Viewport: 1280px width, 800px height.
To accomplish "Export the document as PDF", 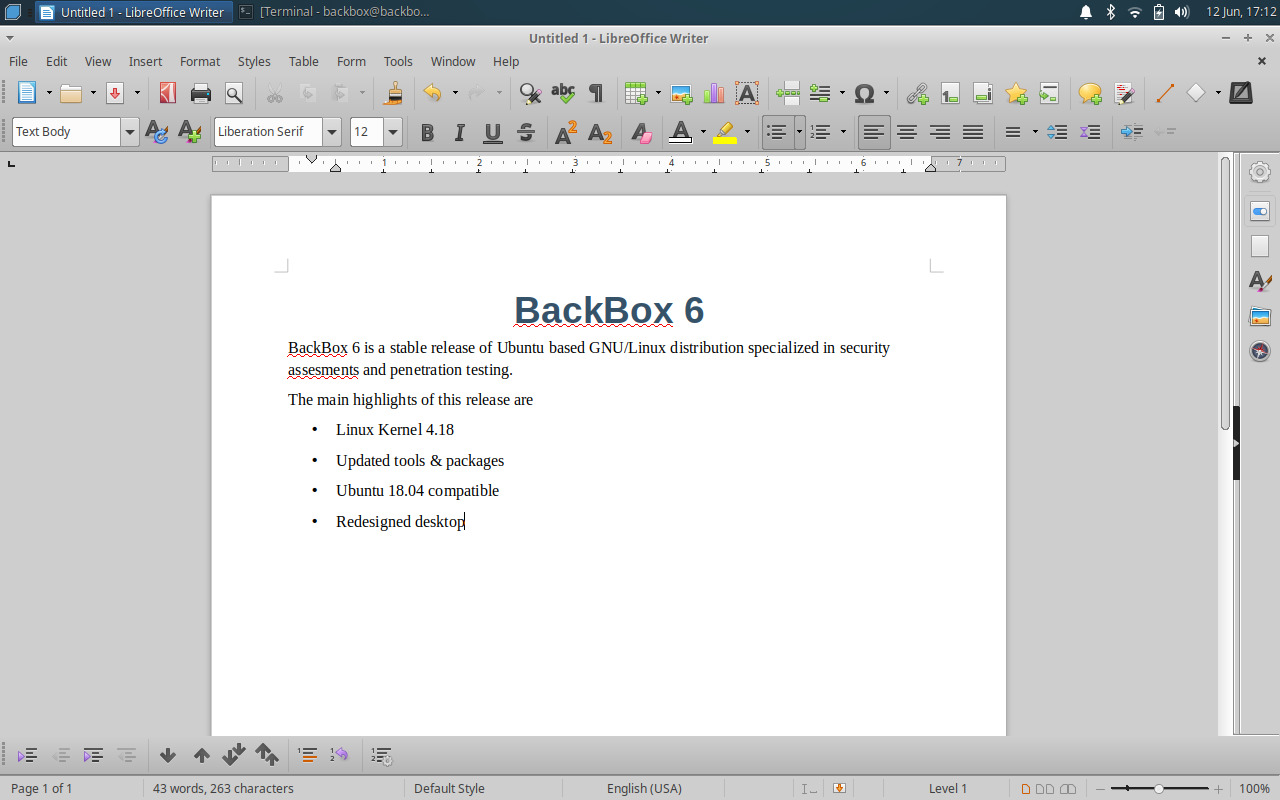I will click(x=167, y=93).
